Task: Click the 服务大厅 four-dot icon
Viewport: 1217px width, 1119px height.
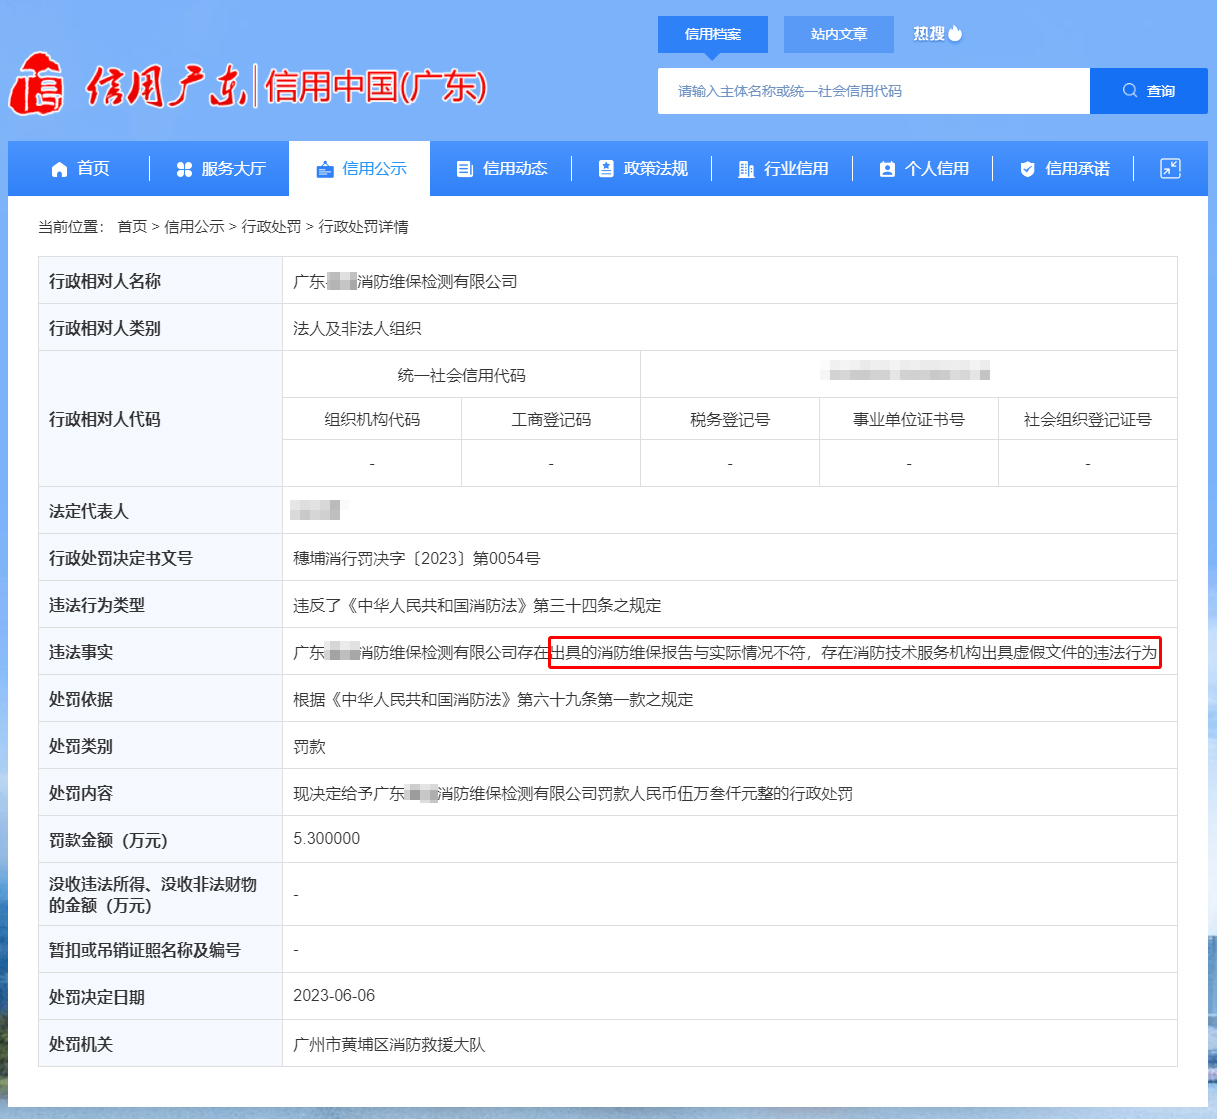Action: pos(184,169)
